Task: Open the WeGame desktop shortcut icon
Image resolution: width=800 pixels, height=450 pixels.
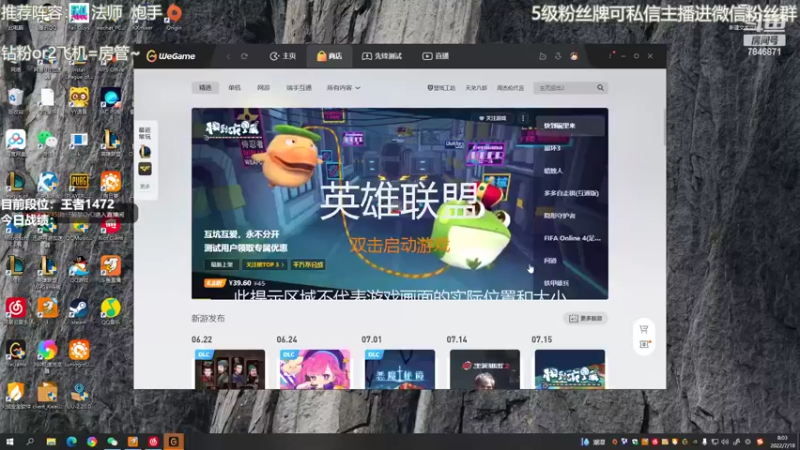Action: click(x=15, y=352)
